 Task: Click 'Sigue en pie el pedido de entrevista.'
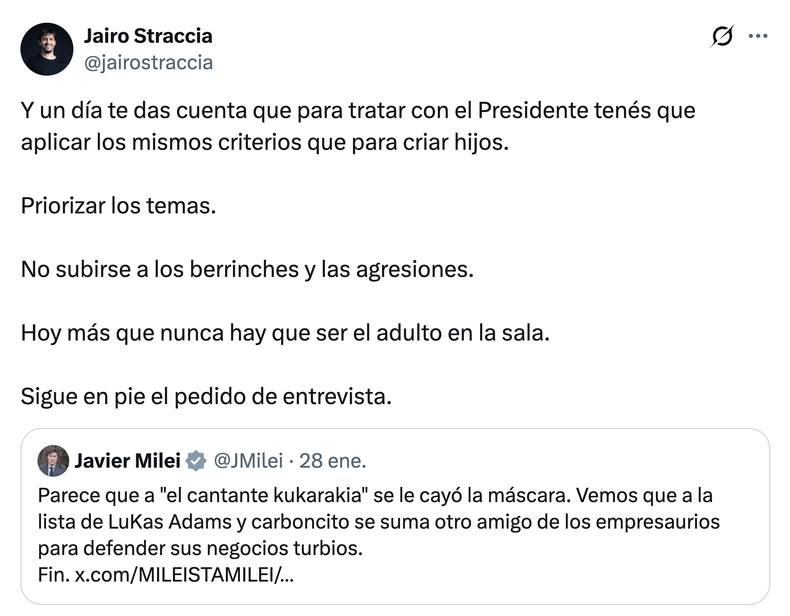[x=207, y=396]
